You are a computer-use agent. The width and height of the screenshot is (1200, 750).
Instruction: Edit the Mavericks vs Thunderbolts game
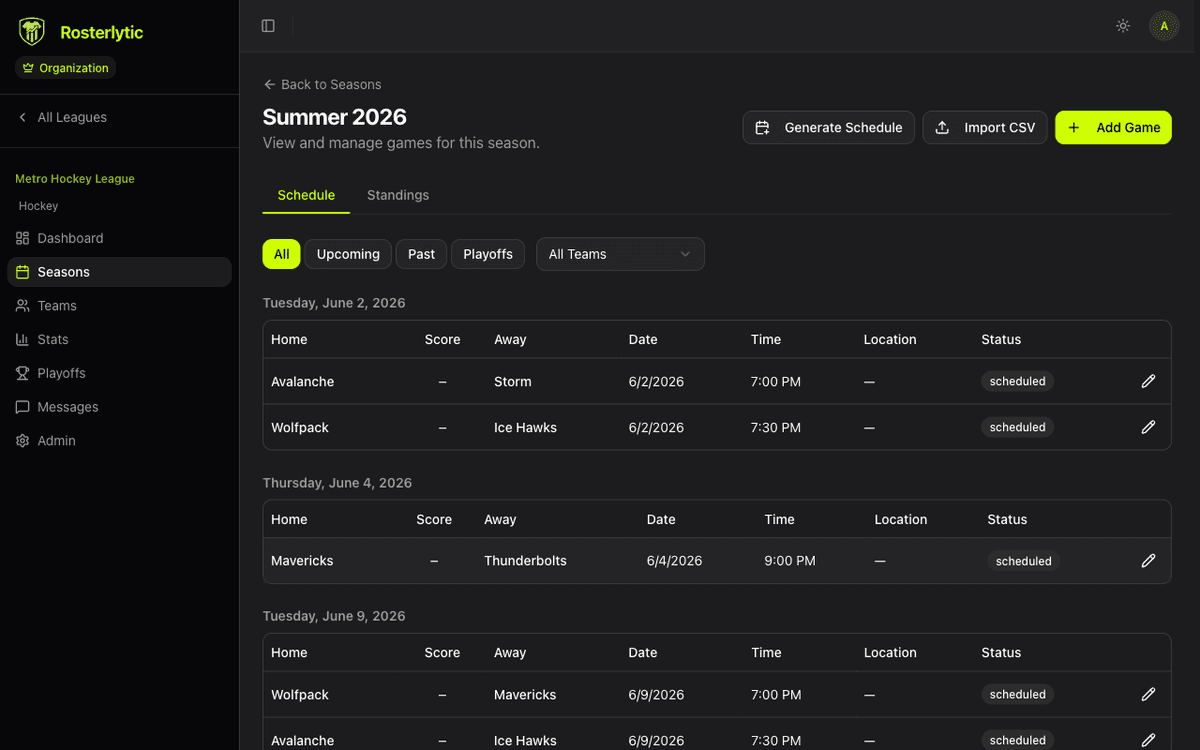1148,561
